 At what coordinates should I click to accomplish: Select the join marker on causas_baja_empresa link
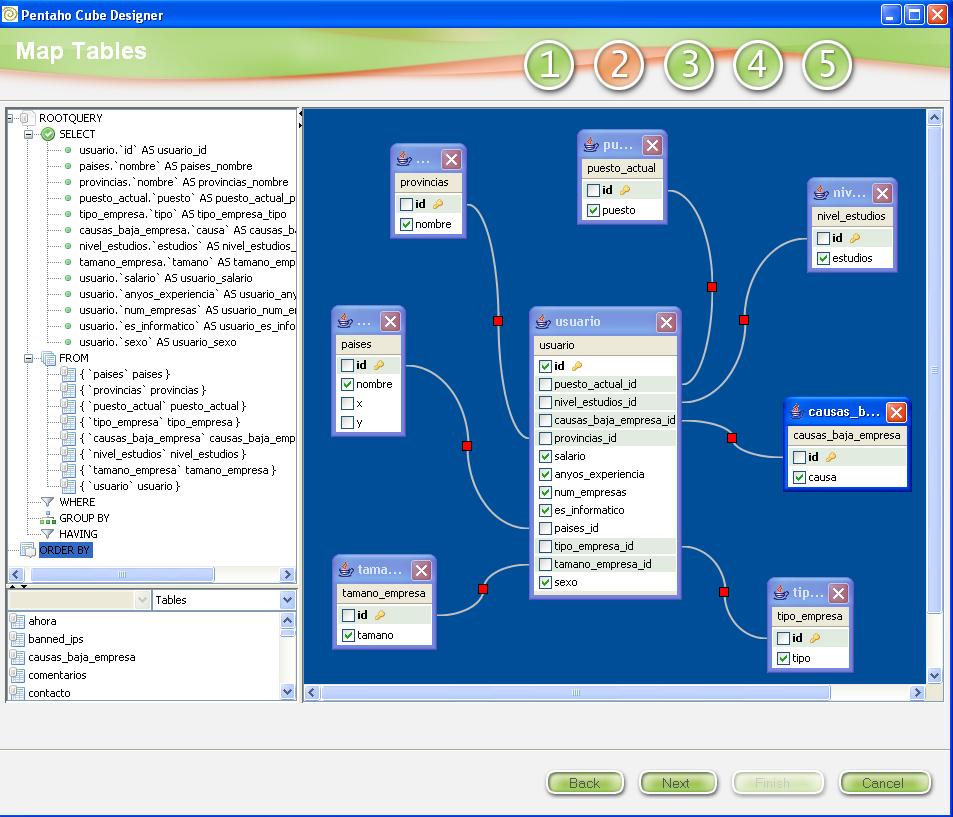732,438
